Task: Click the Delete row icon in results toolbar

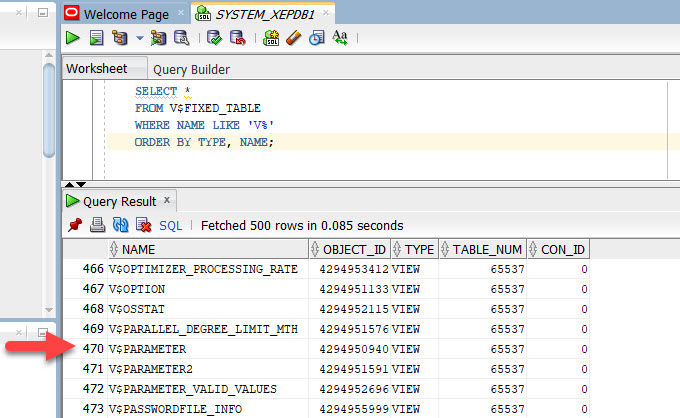Action: tap(144, 225)
